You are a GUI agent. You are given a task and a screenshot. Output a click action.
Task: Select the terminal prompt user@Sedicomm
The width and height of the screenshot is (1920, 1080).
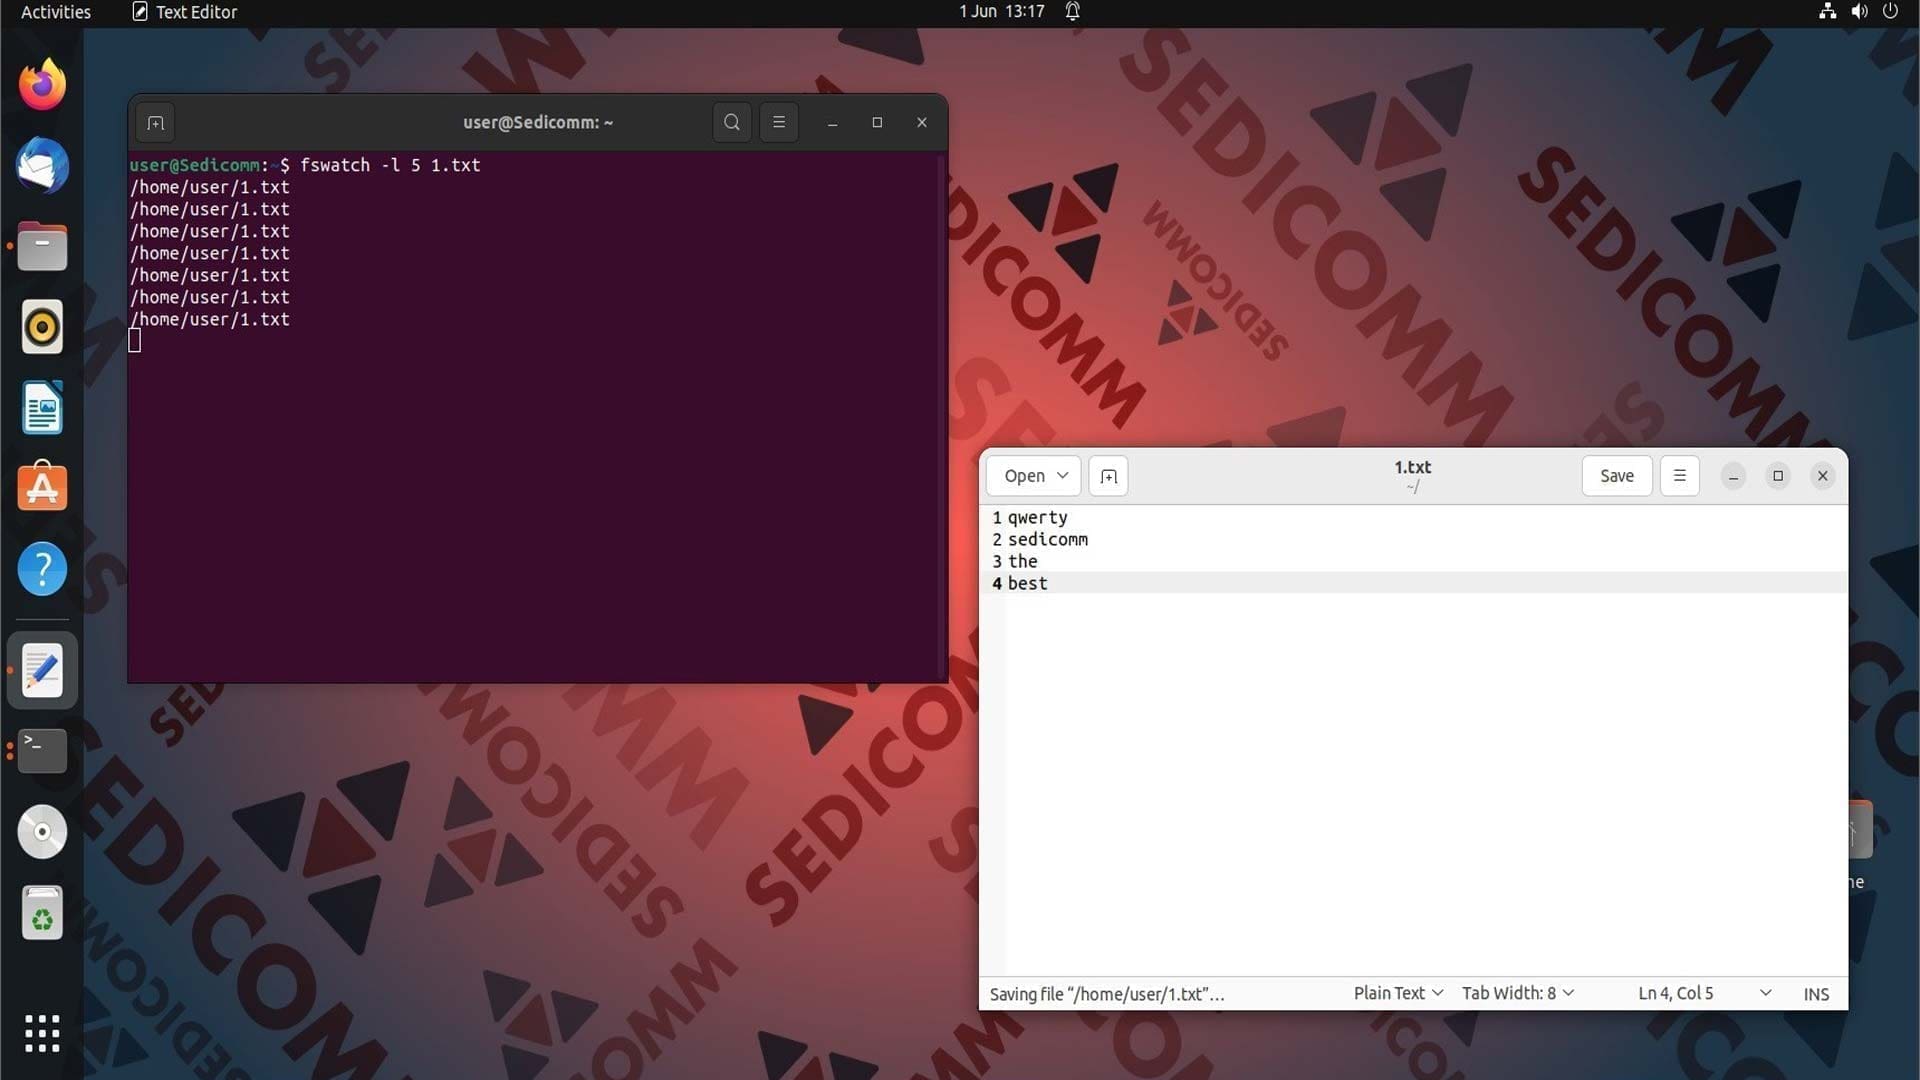click(195, 165)
